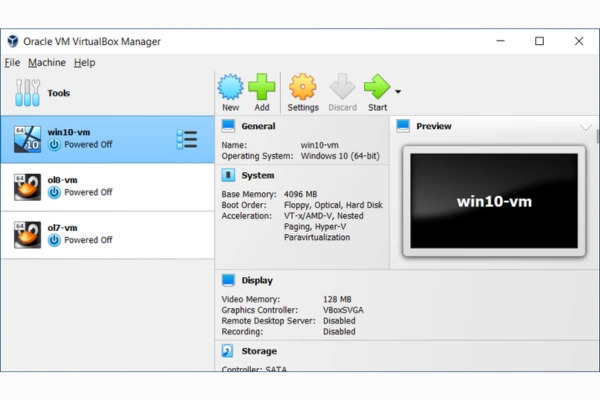This screenshot has height=400, width=600.
Task: Open the win10-vm list menu icon
Action: tap(187, 139)
